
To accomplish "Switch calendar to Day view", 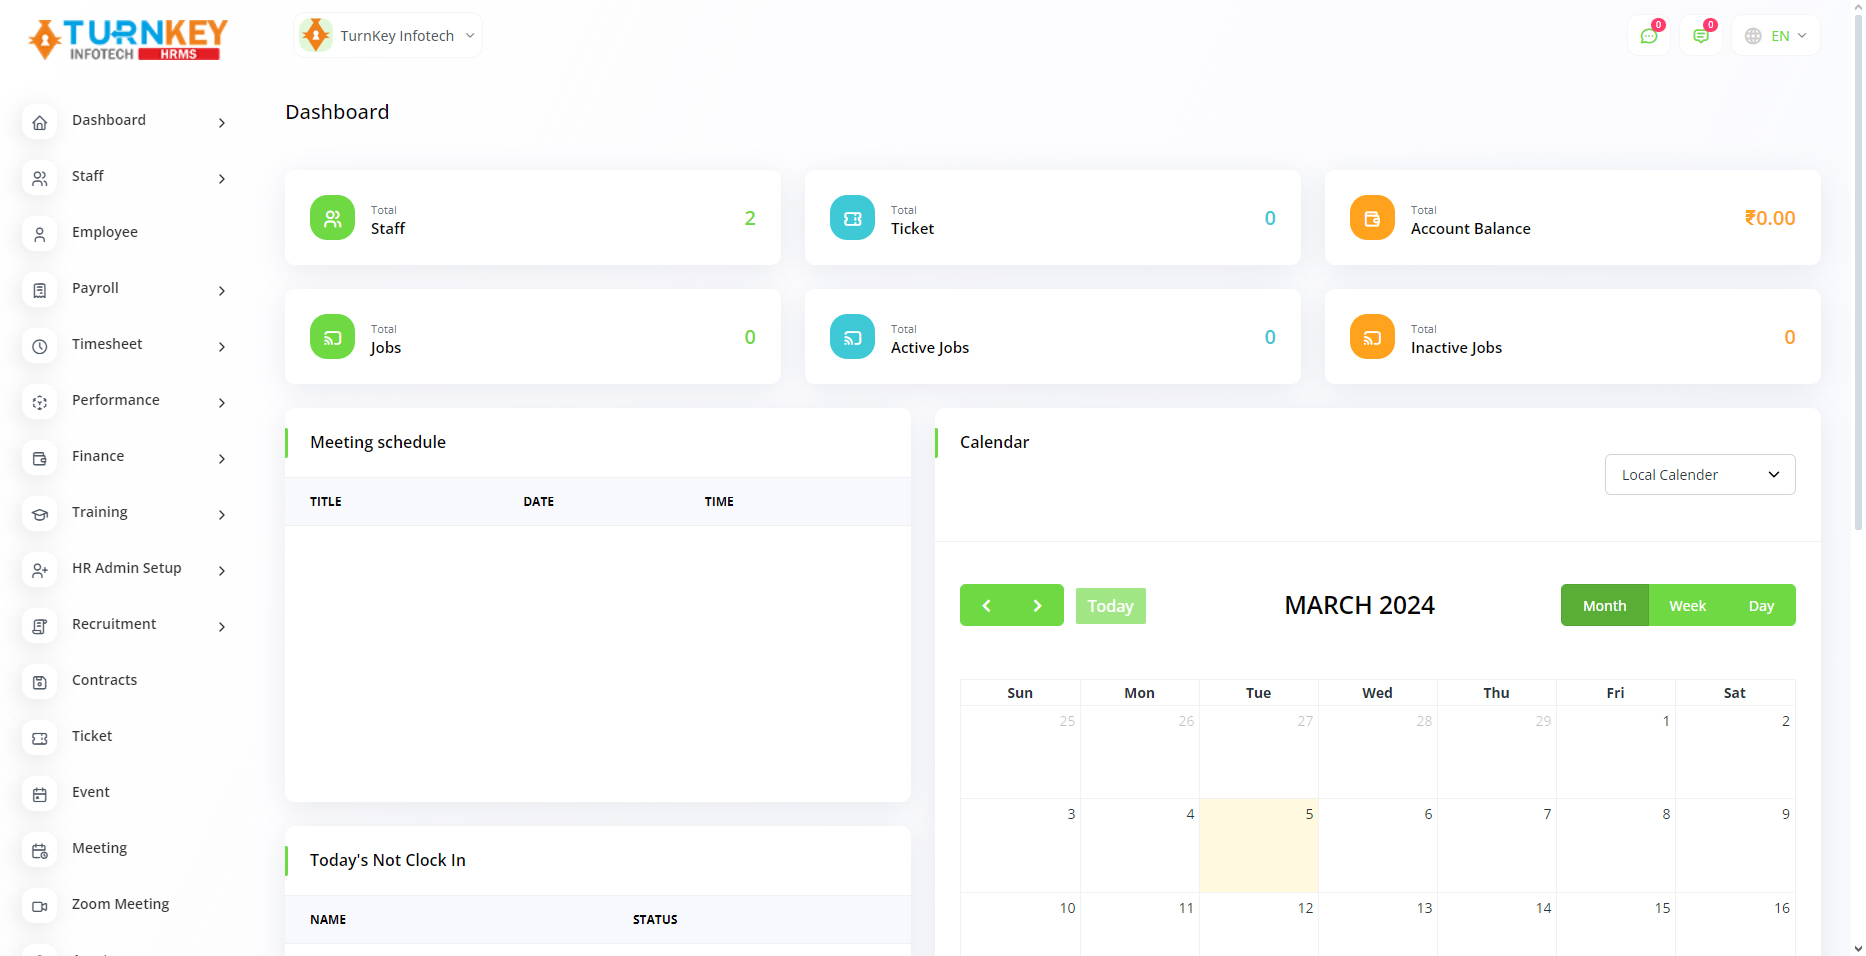I will (1760, 606).
